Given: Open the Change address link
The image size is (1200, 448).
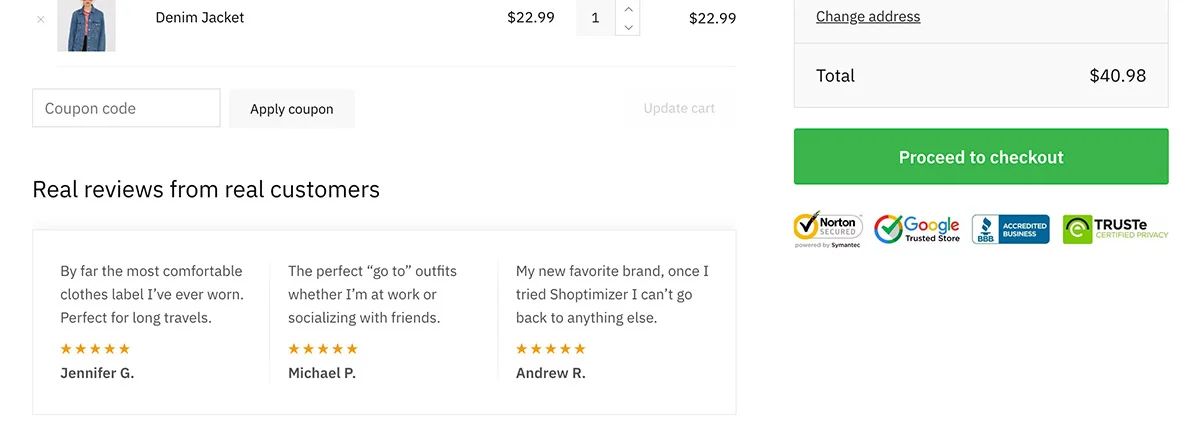Looking at the screenshot, I should coord(868,16).
